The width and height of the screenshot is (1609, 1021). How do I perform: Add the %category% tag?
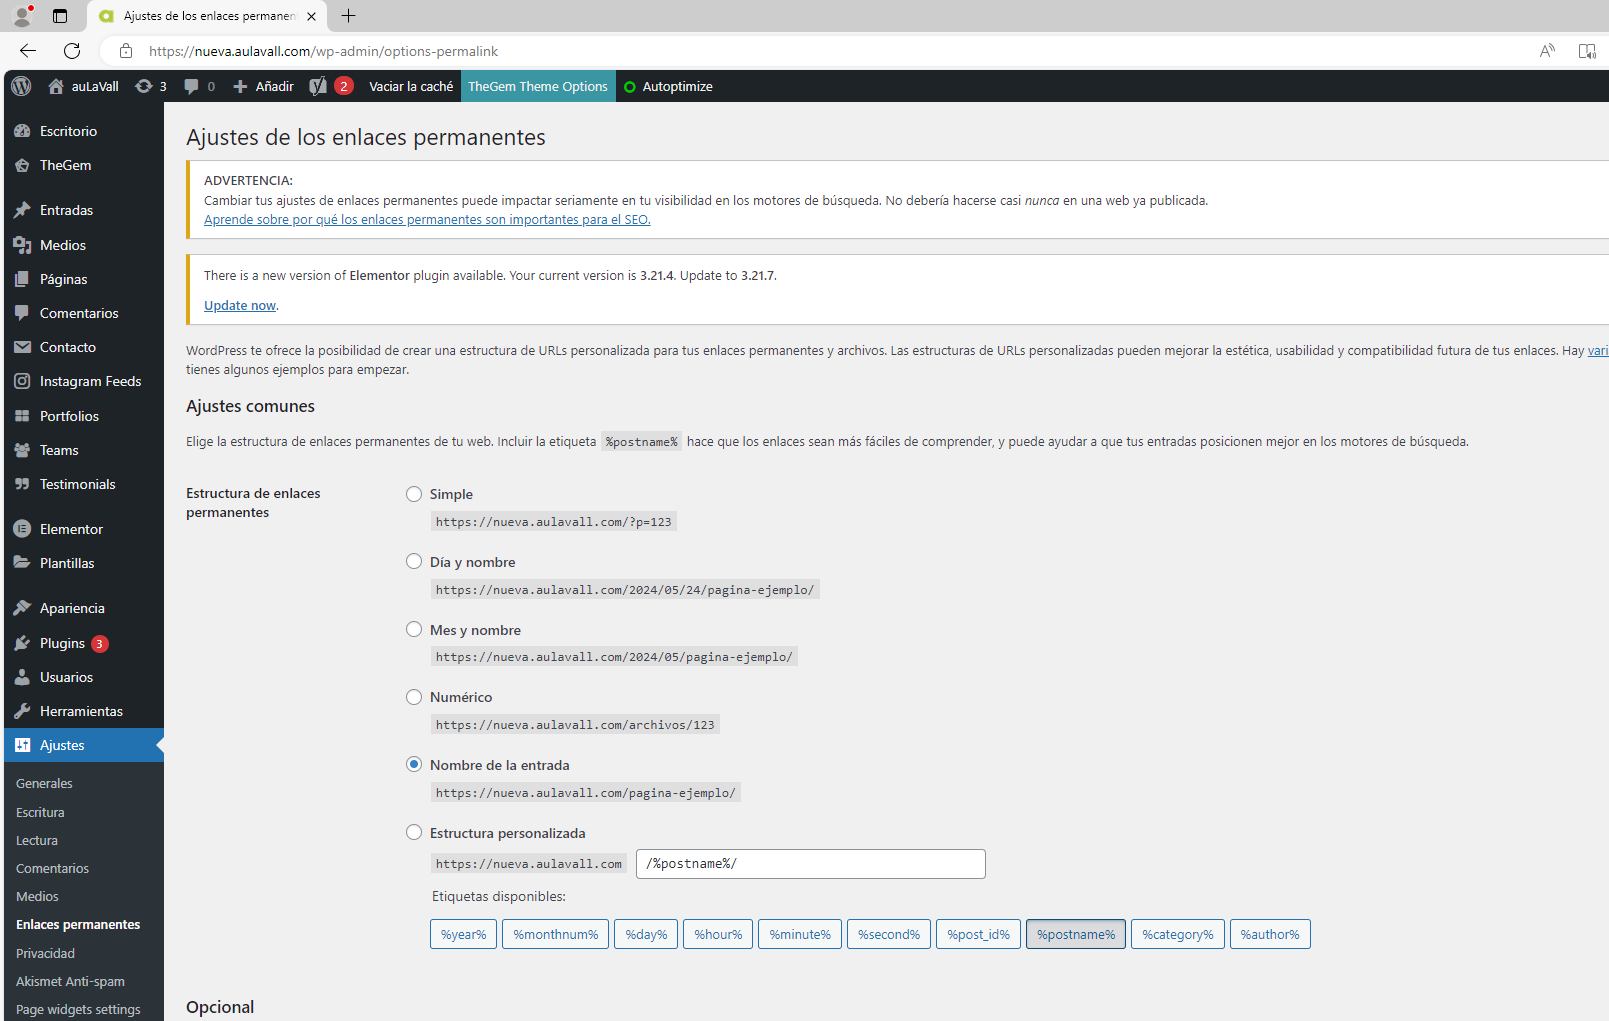pos(1178,934)
